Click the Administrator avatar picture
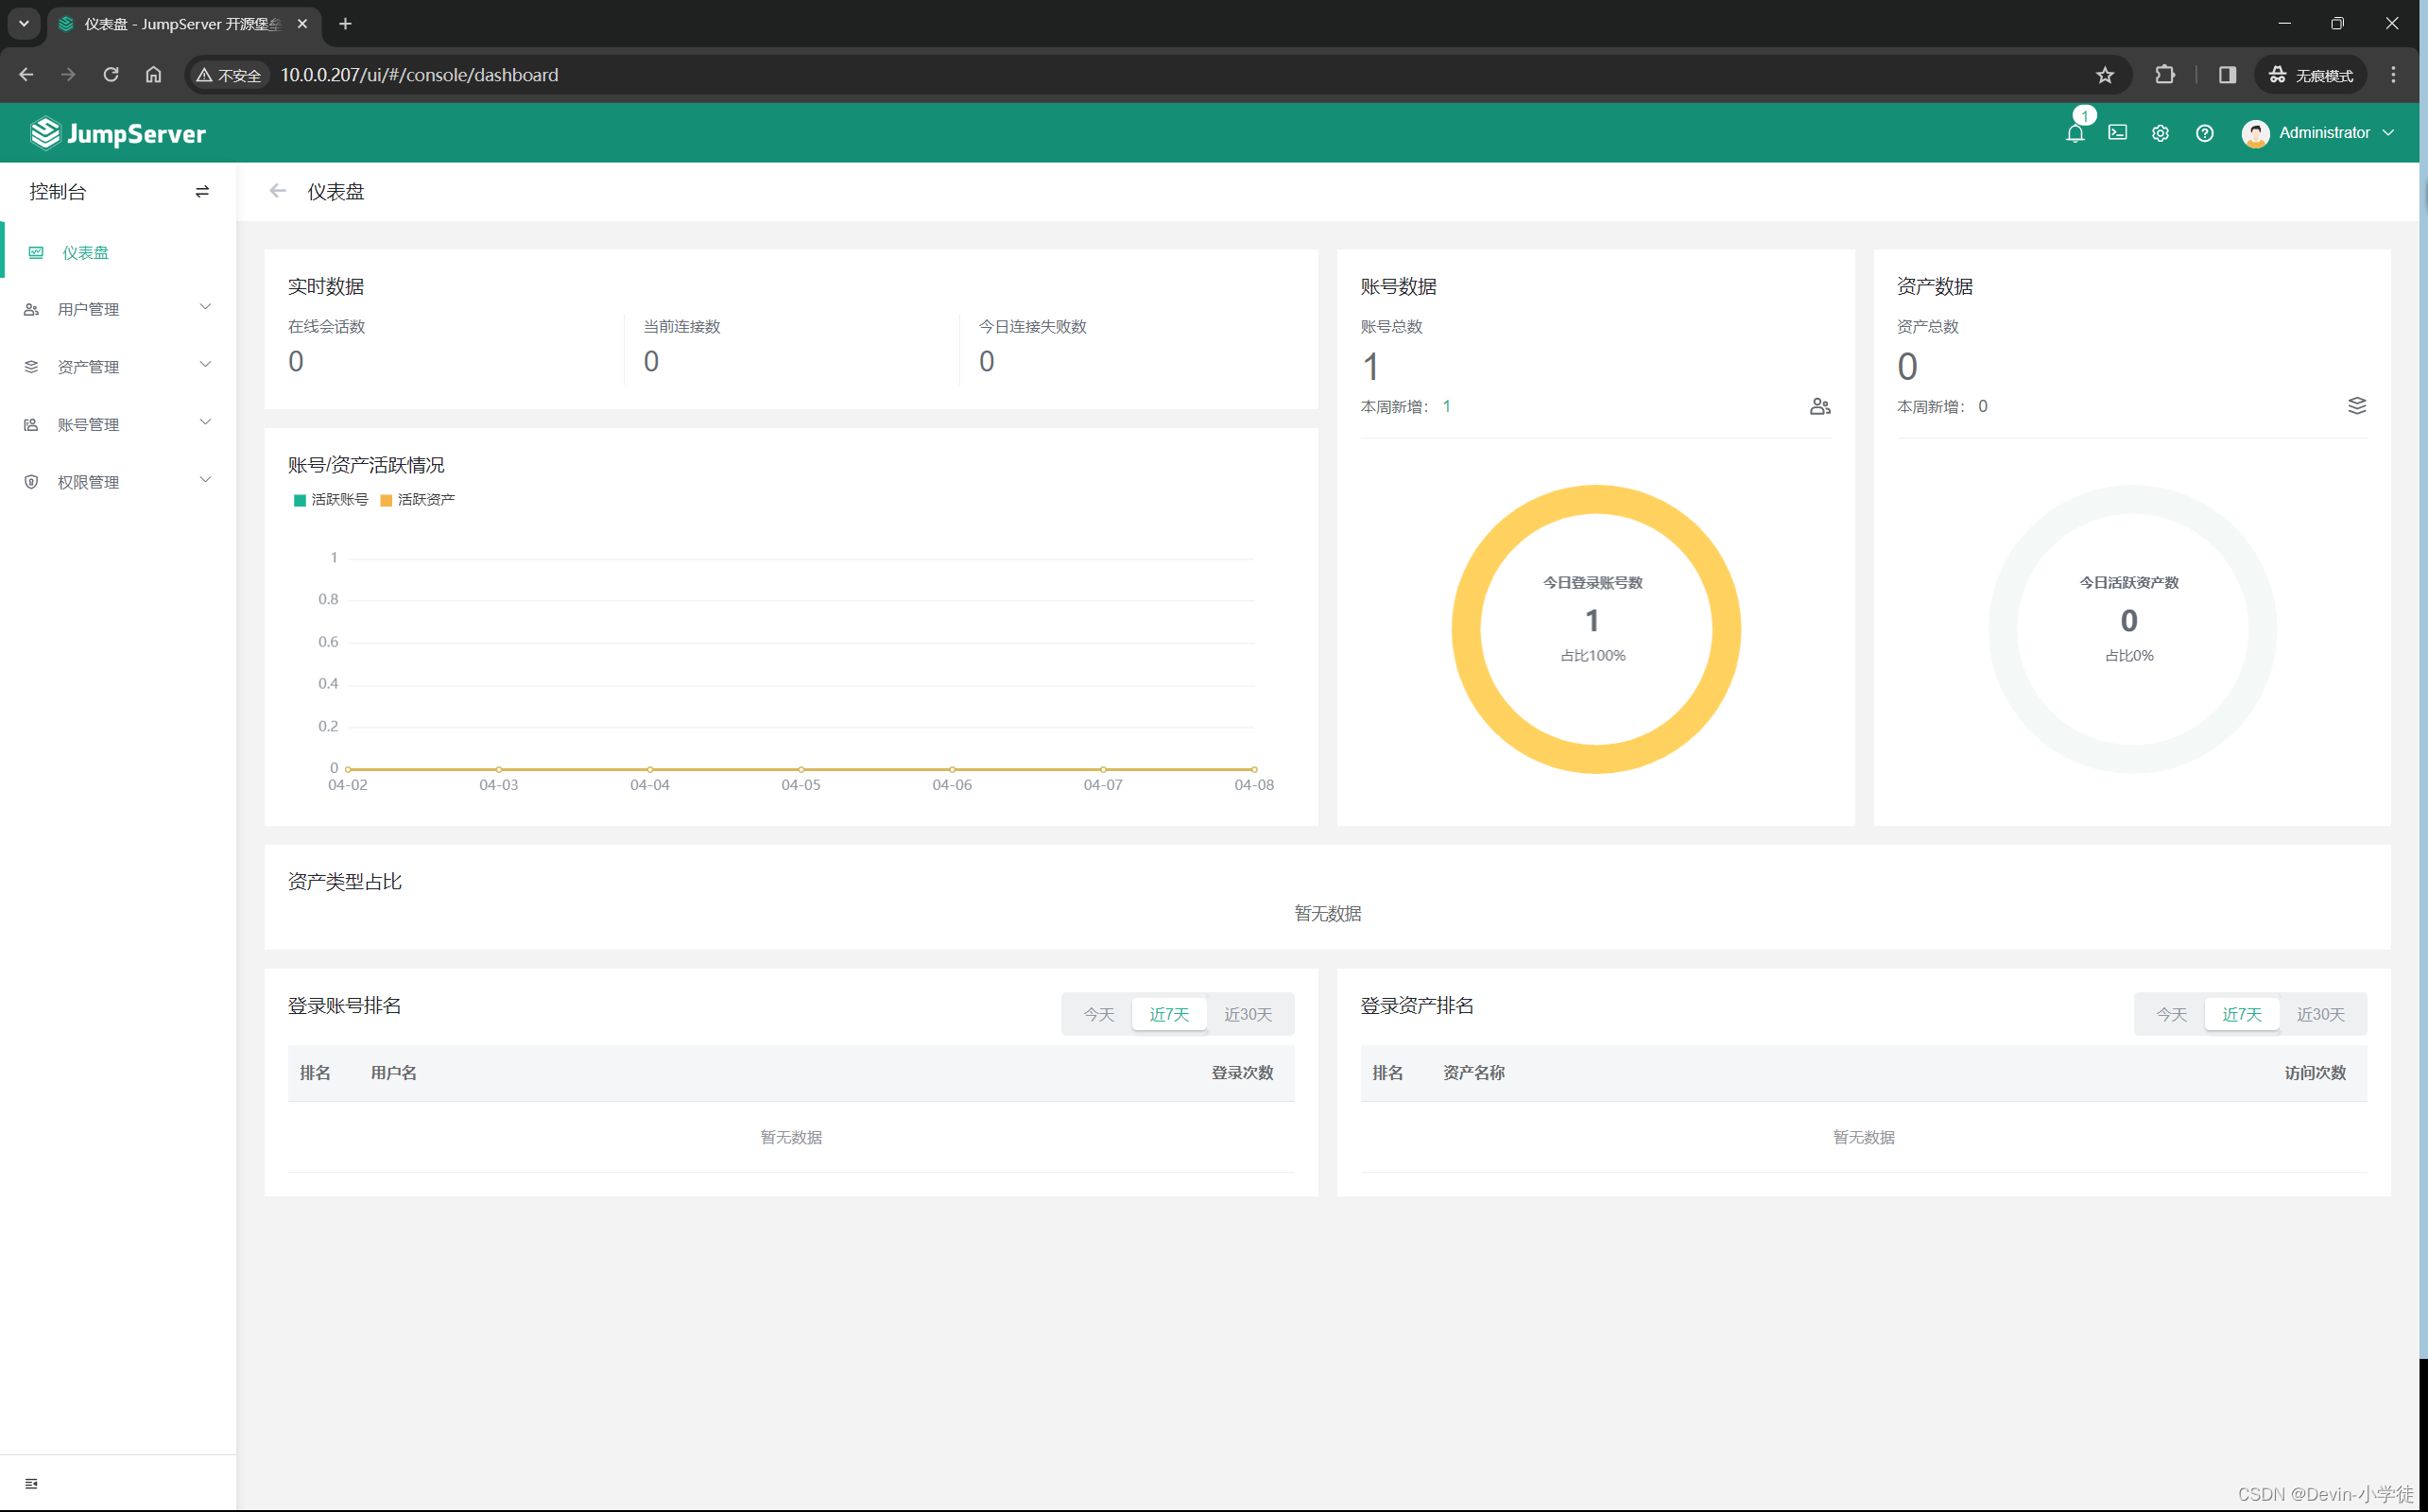 pos(2255,133)
